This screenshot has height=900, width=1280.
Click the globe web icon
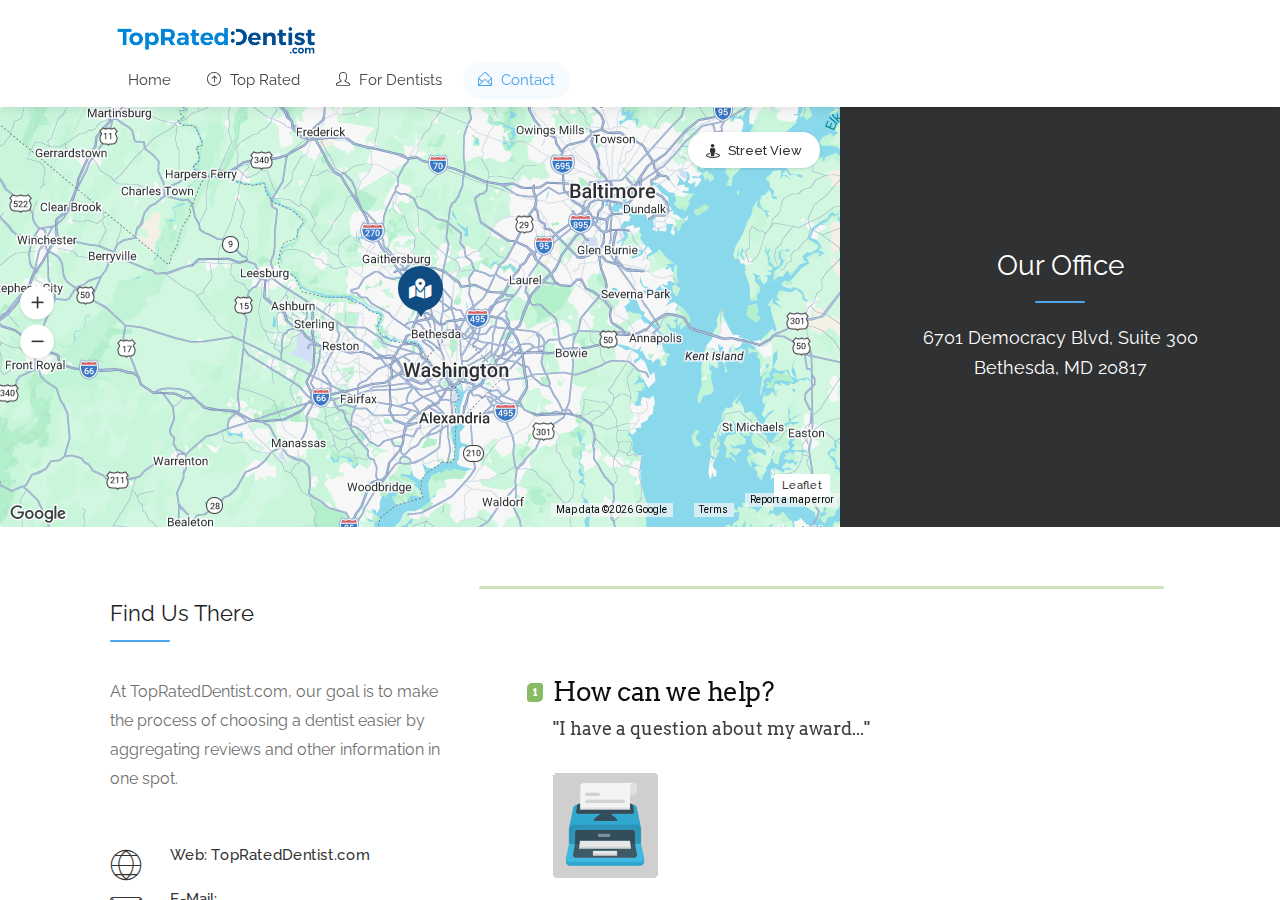(x=126, y=865)
